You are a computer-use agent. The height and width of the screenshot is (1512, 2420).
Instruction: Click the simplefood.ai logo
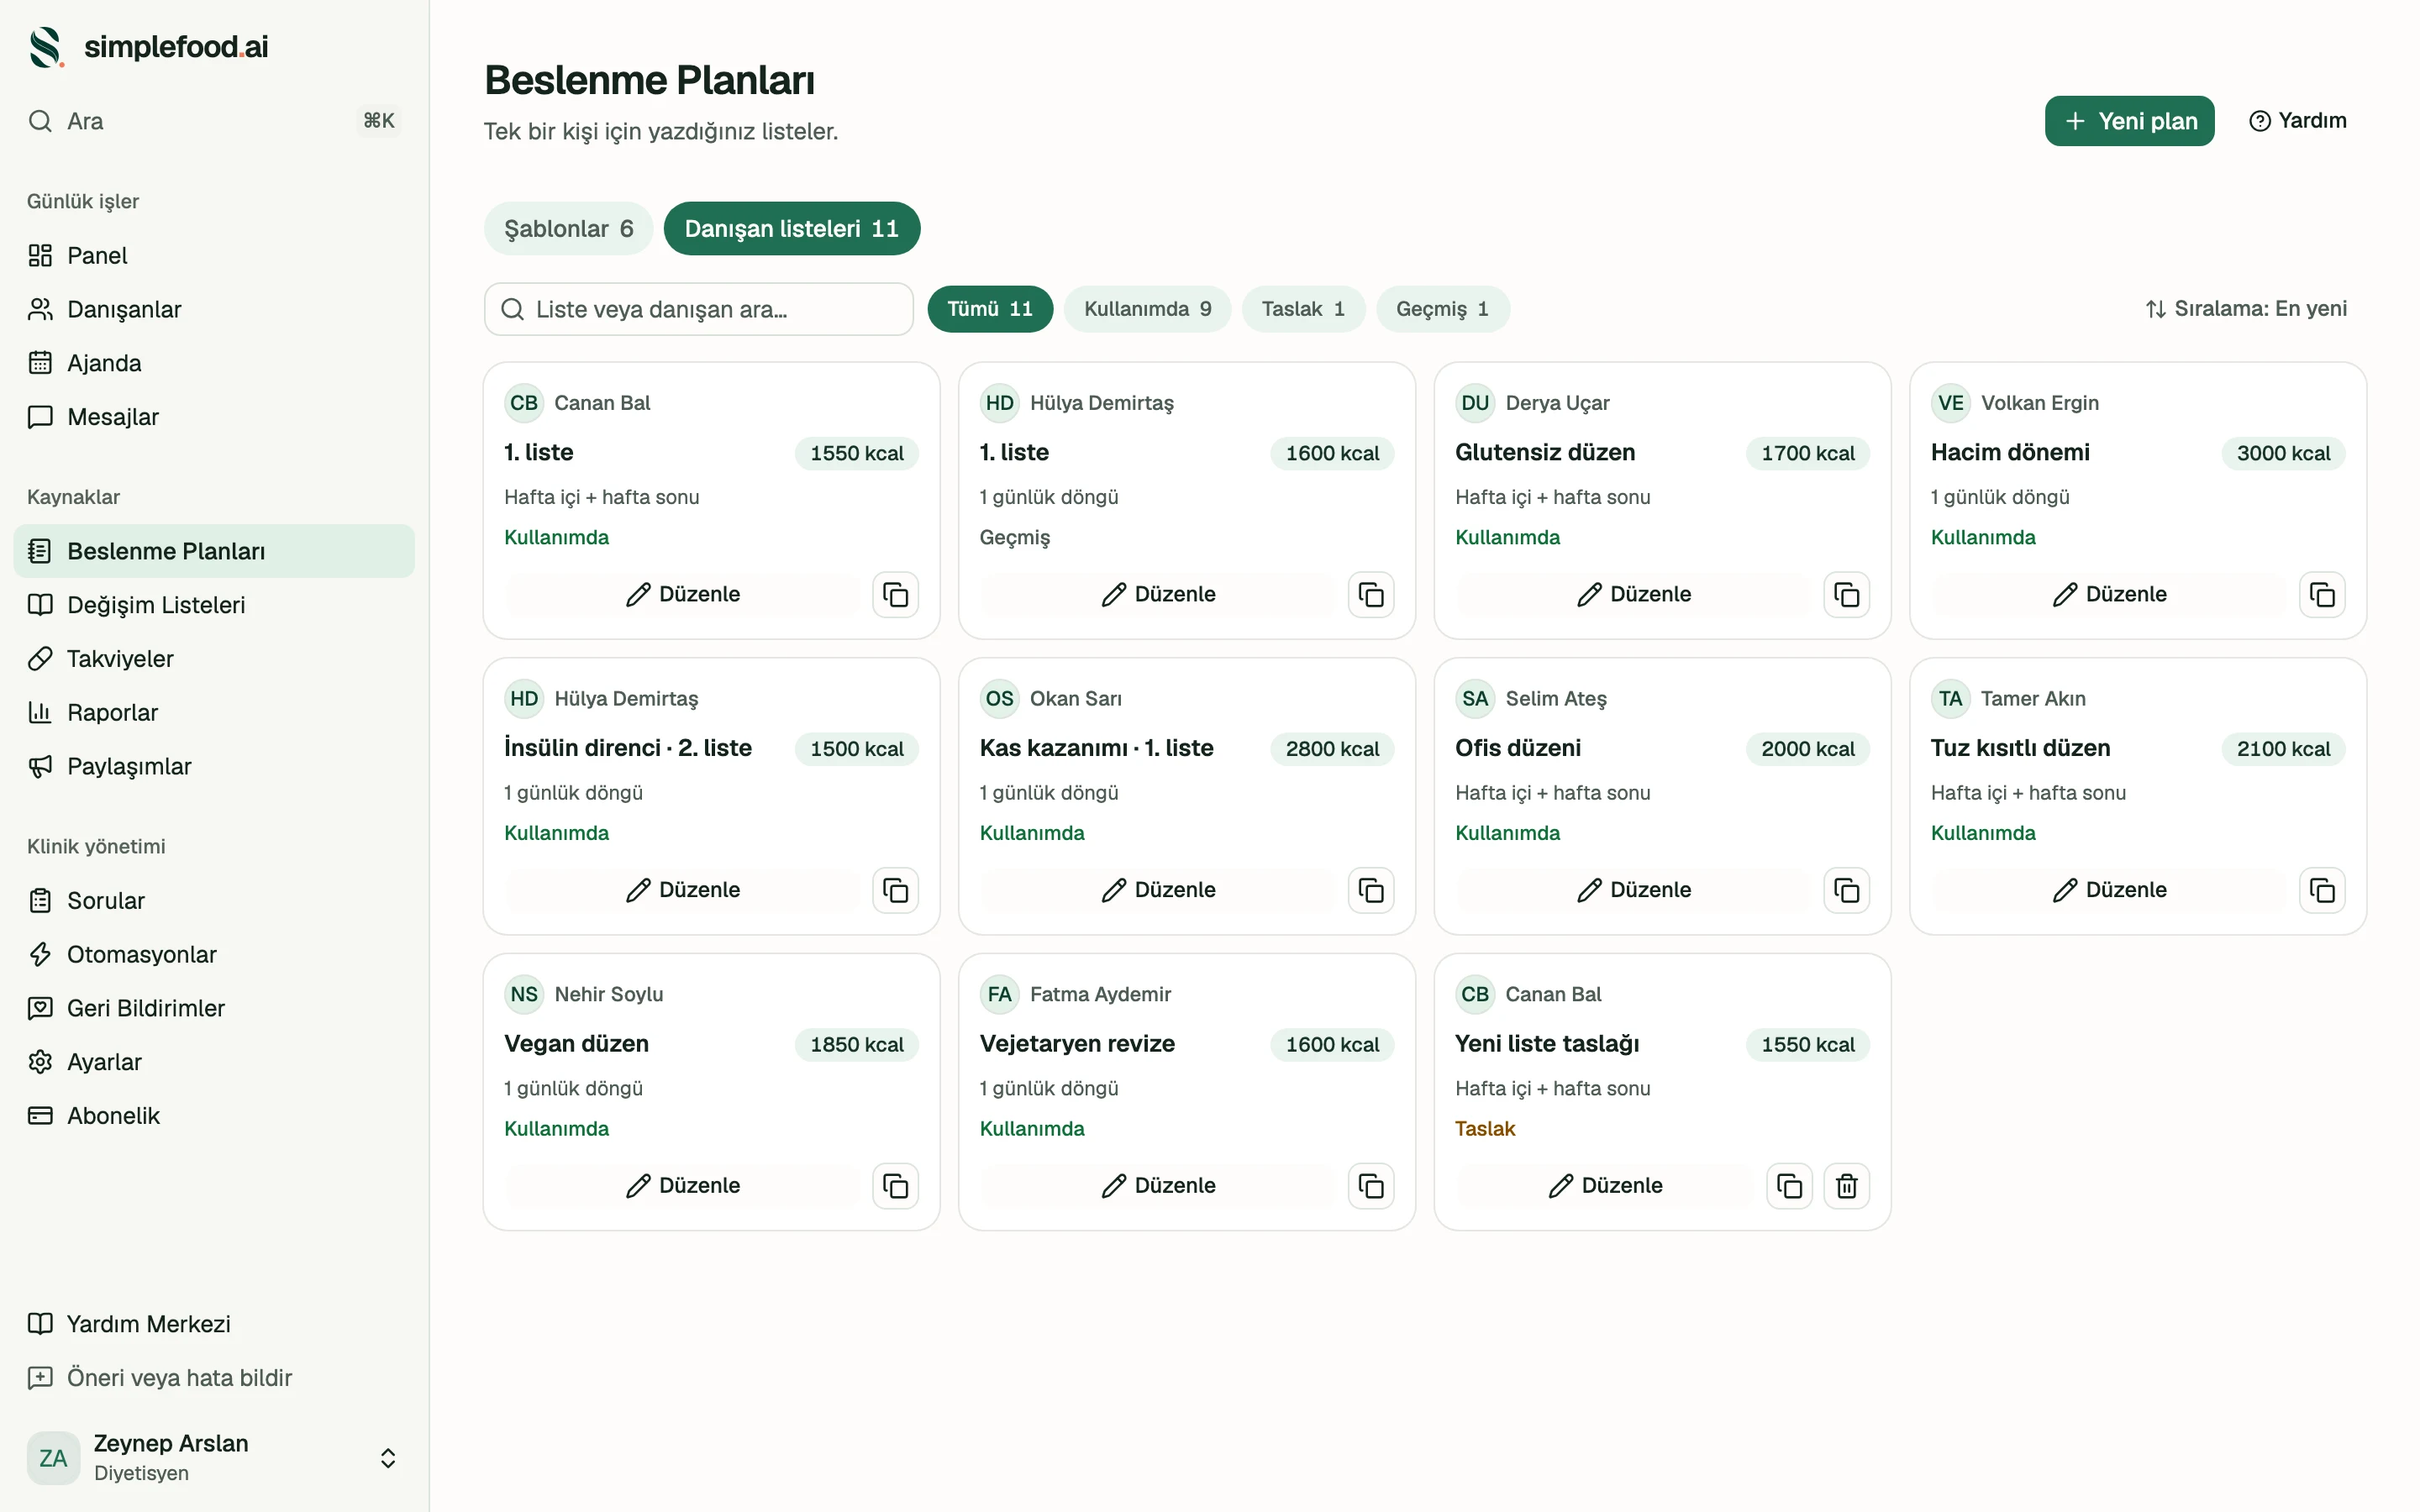(148, 47)
